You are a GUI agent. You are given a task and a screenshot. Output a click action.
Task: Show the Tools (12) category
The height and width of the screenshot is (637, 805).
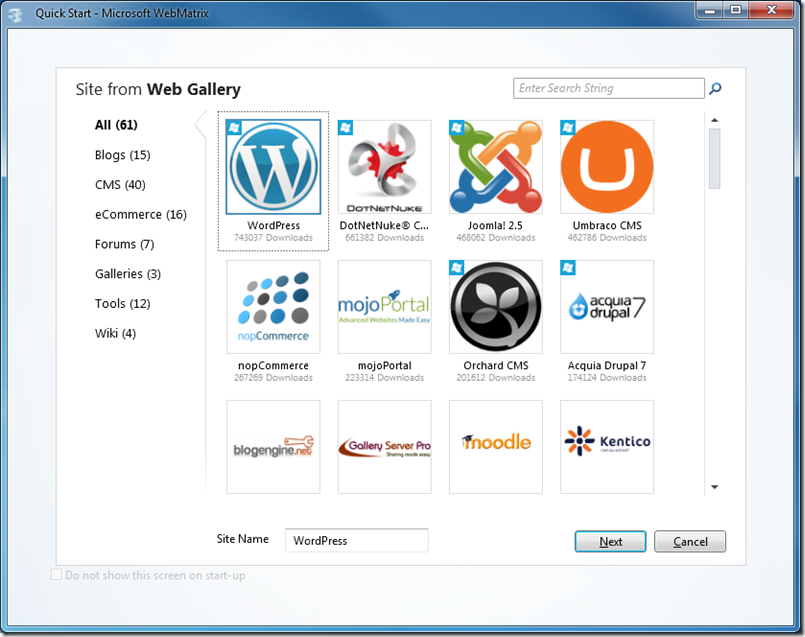[x=123, y=303]
